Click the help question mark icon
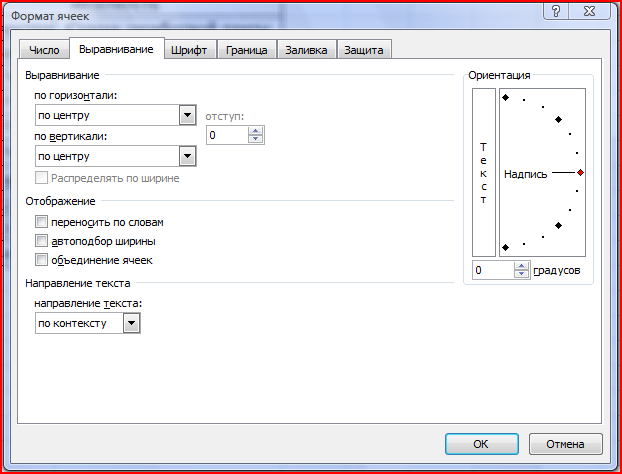Viewport: 622px width, 474px height. coord(556,11)
